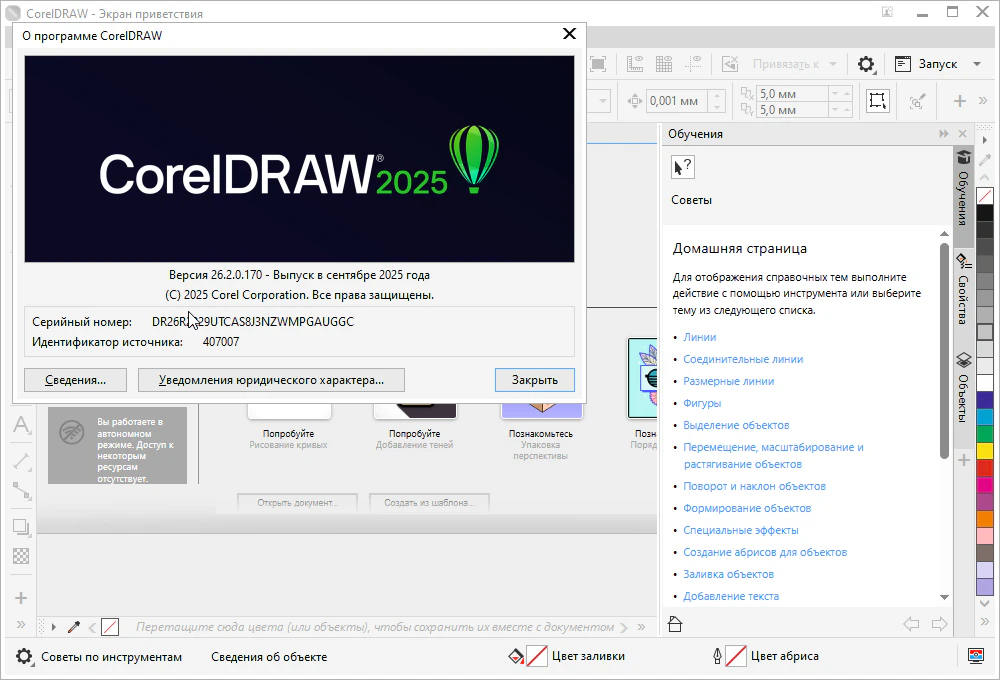
Task: Switch to the Свойства docker tab
Action: tap(963, 289)
